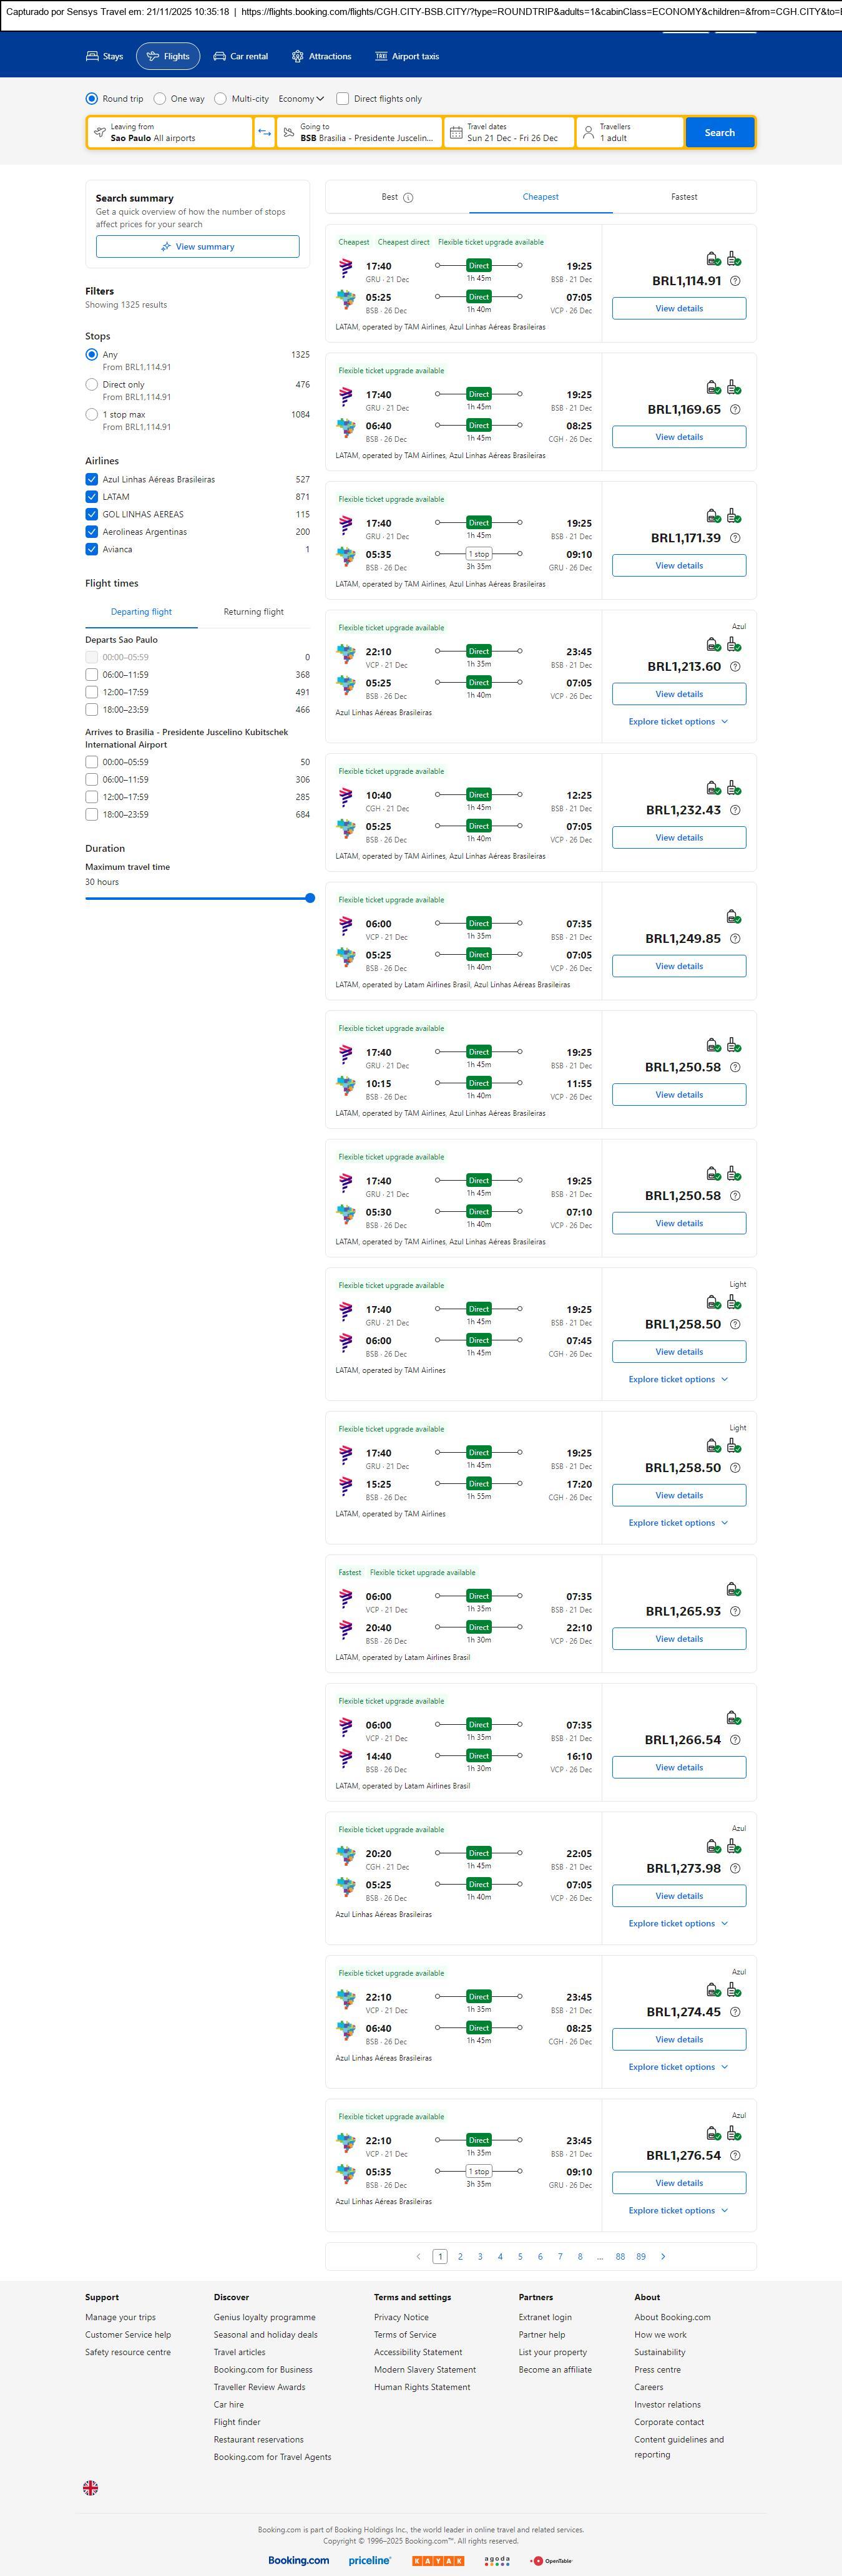Open the Travellers 1 adult selector
842x2576 pixels.
(x=630, y=132)
